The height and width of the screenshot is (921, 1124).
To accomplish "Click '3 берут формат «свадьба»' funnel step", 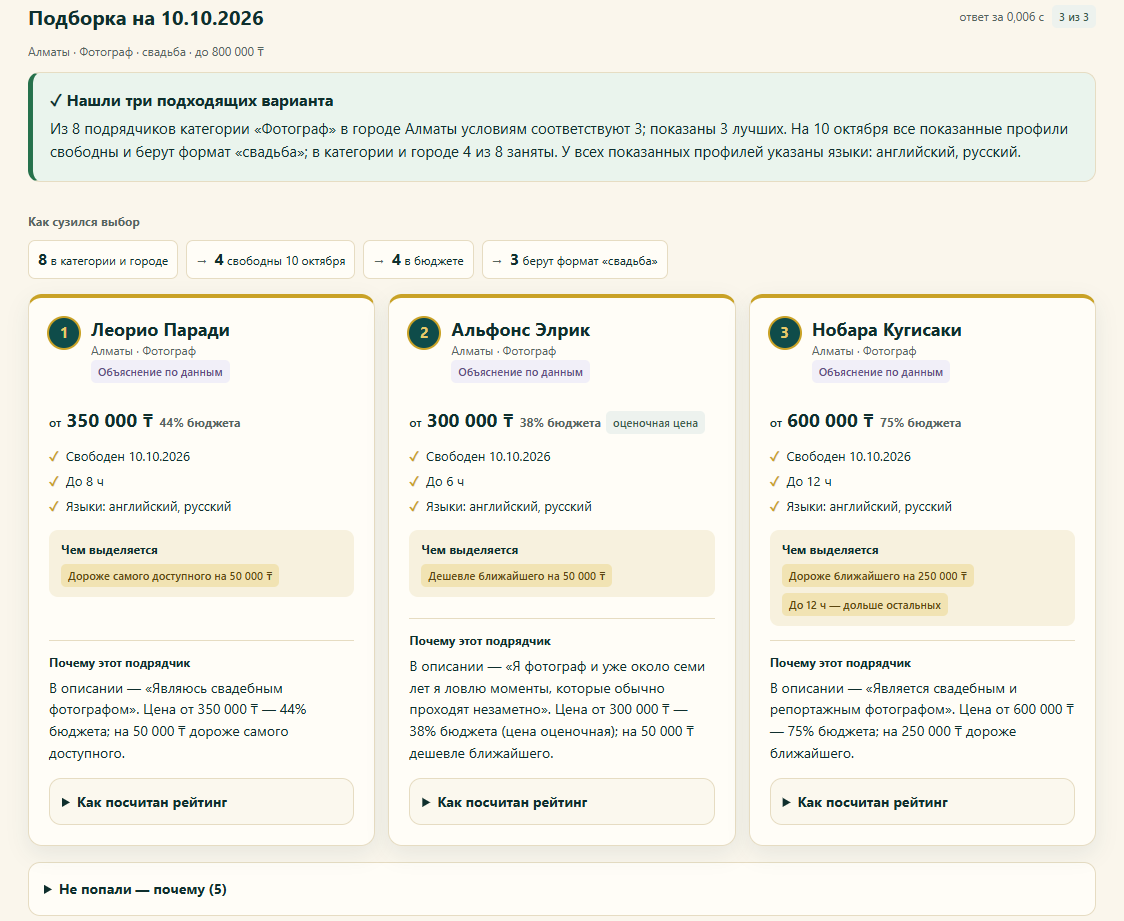I will [575, 260].
